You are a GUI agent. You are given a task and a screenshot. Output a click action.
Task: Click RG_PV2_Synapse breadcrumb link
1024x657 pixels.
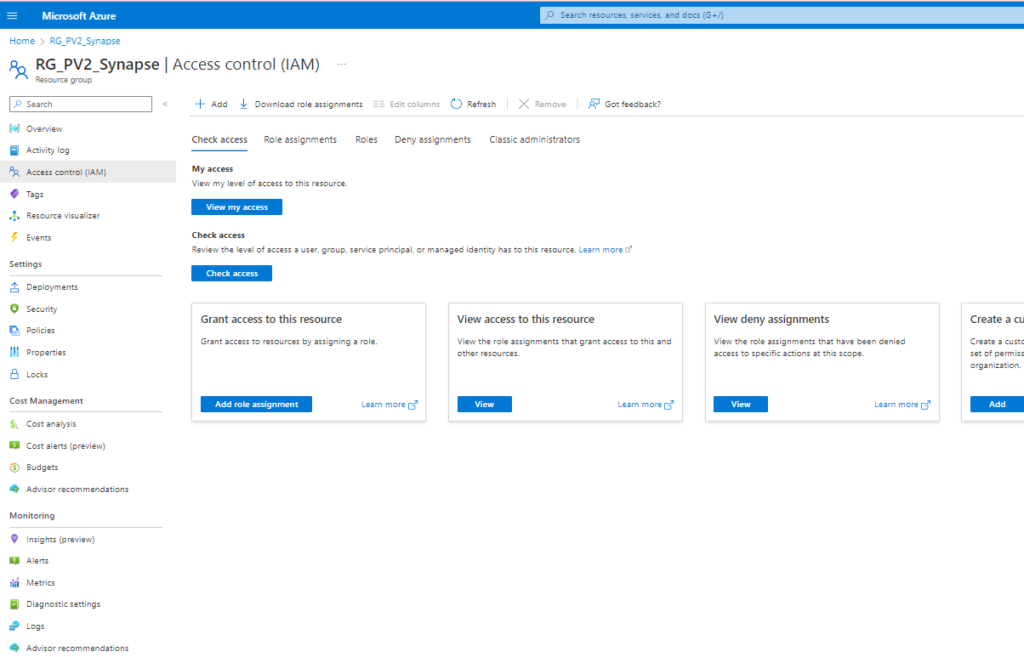85,40
